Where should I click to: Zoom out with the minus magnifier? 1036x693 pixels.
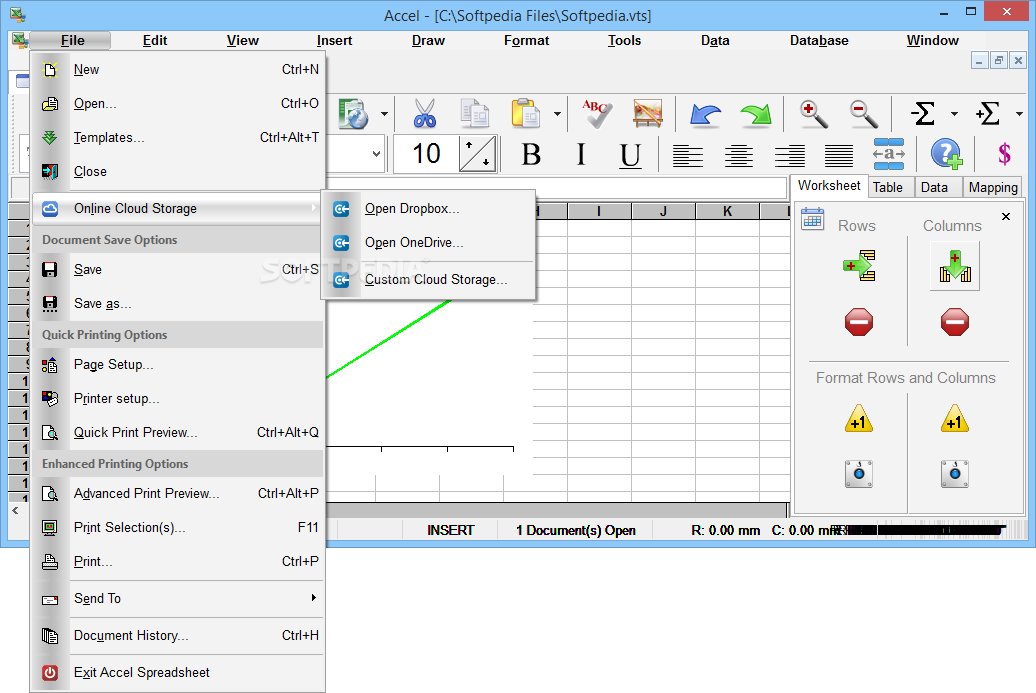tap(864, 114)
